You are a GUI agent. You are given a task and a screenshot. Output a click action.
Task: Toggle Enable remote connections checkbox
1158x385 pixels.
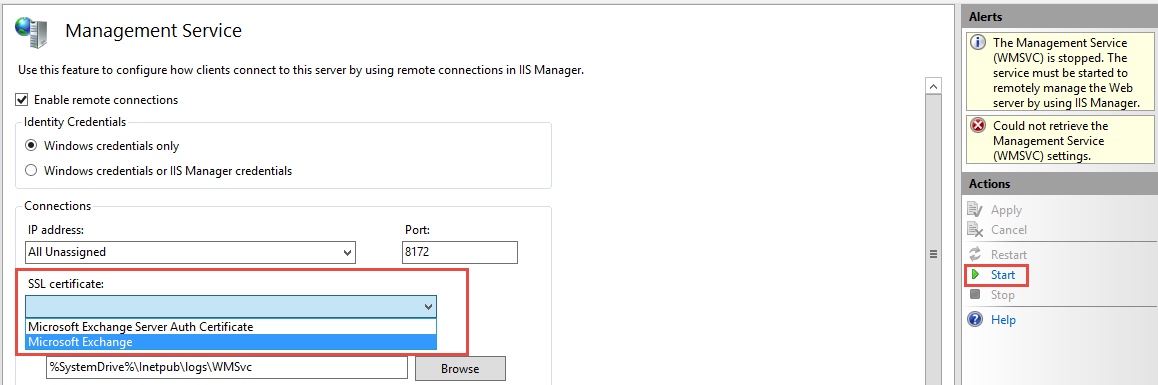click(x=22, y=99)
